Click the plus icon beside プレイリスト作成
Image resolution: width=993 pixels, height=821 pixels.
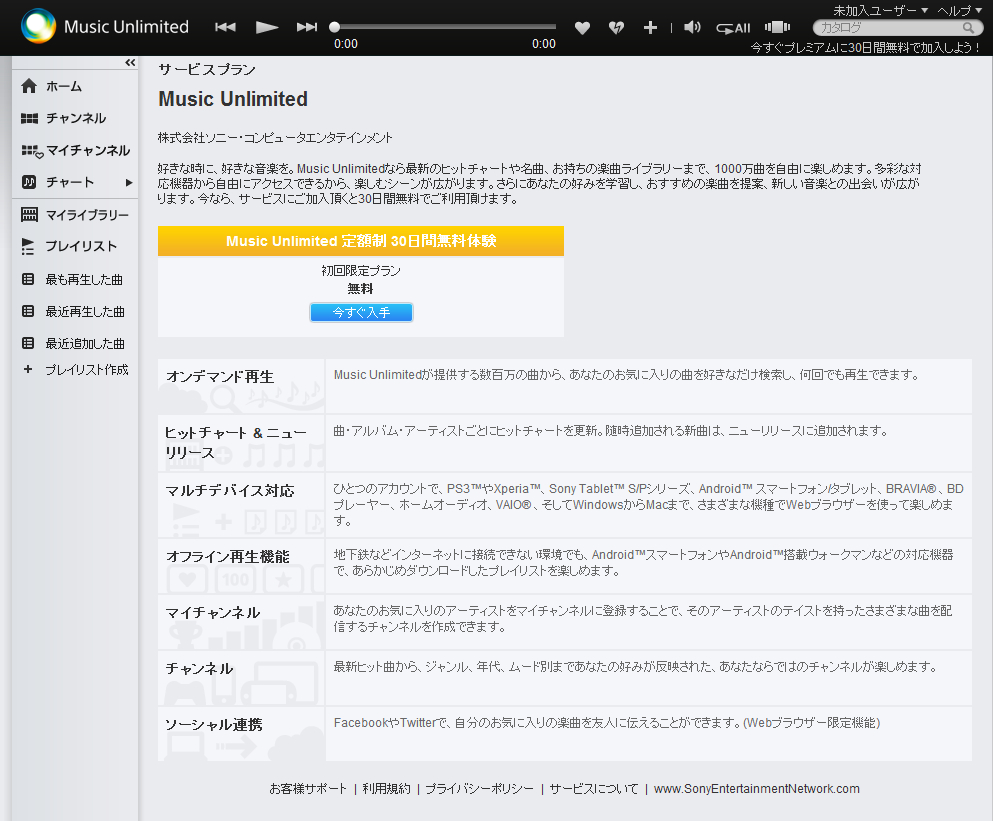27,369
